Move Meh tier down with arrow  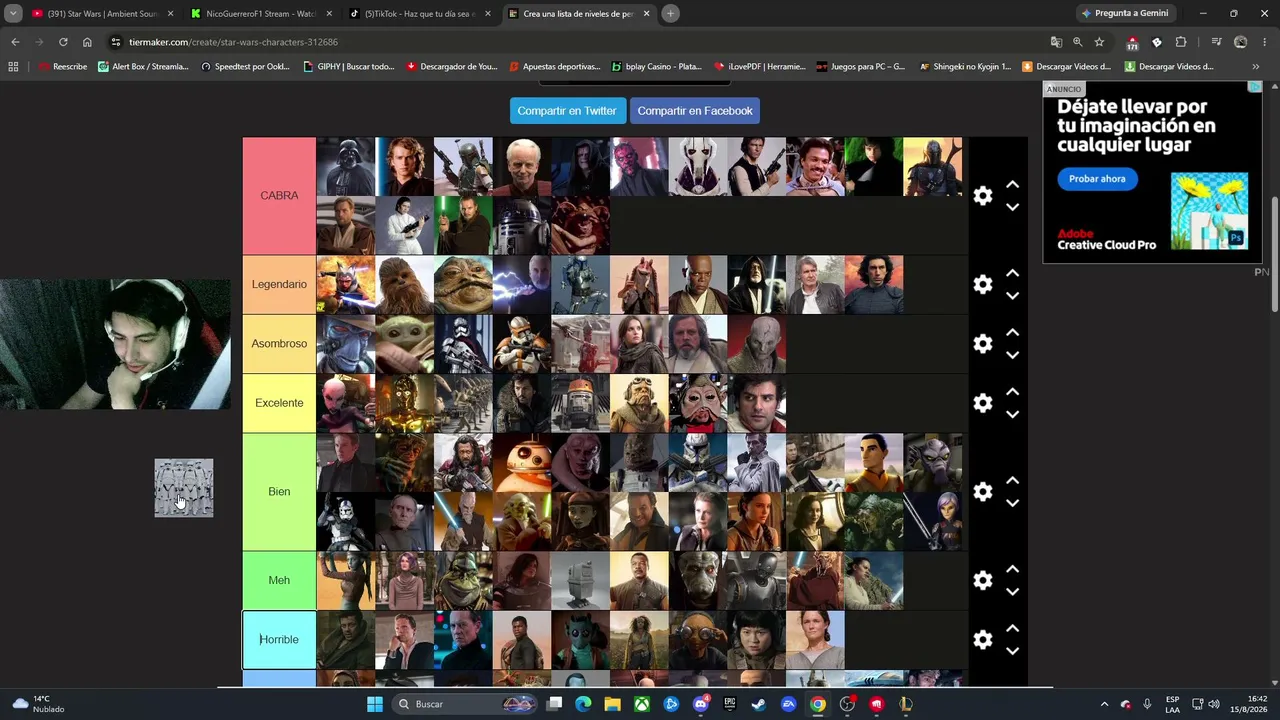click(x=1012, y=592)
